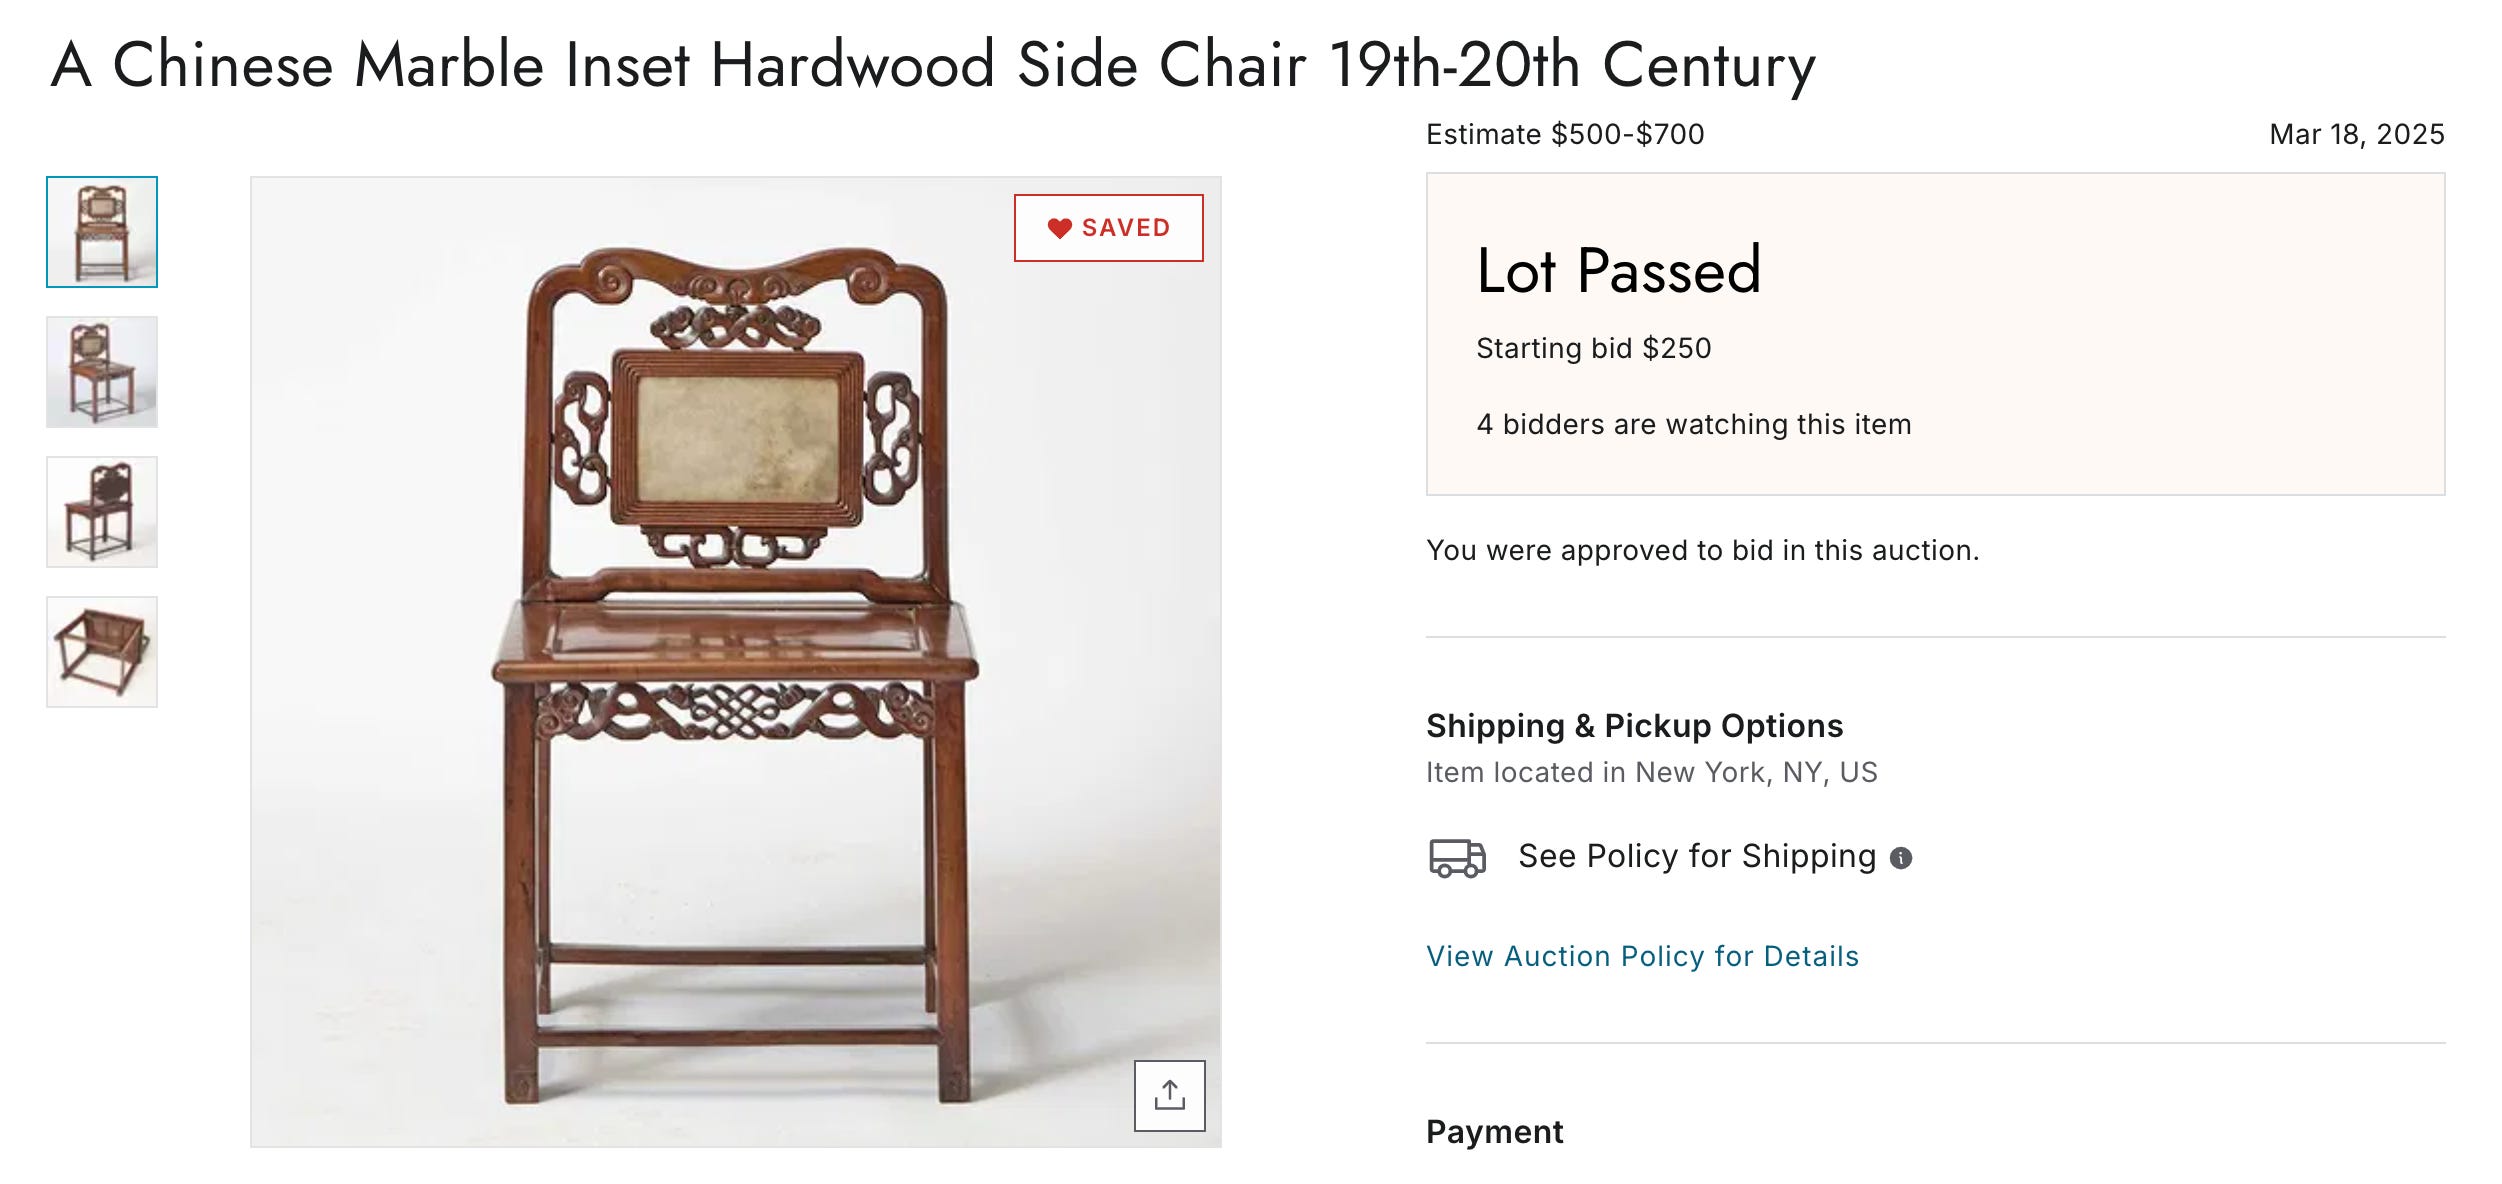Click the Payment section heading
This screenshot has height=1184, width=2502.
1494,1131
